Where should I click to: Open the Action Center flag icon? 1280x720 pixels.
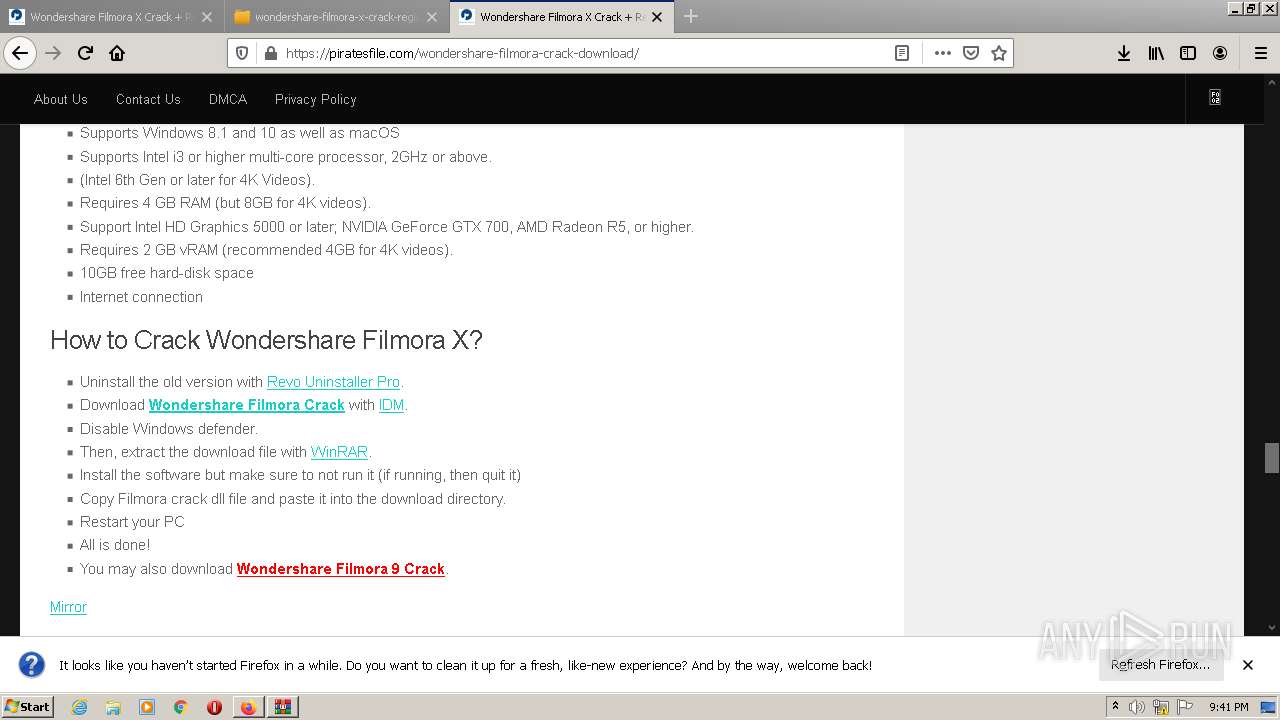point(1184,707)
